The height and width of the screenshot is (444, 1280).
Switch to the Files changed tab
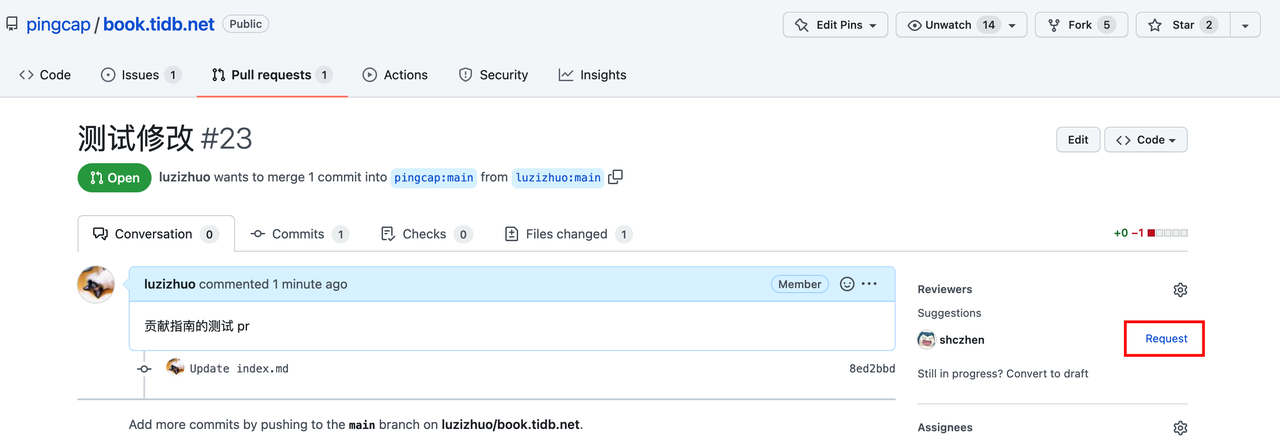(566, 234)
